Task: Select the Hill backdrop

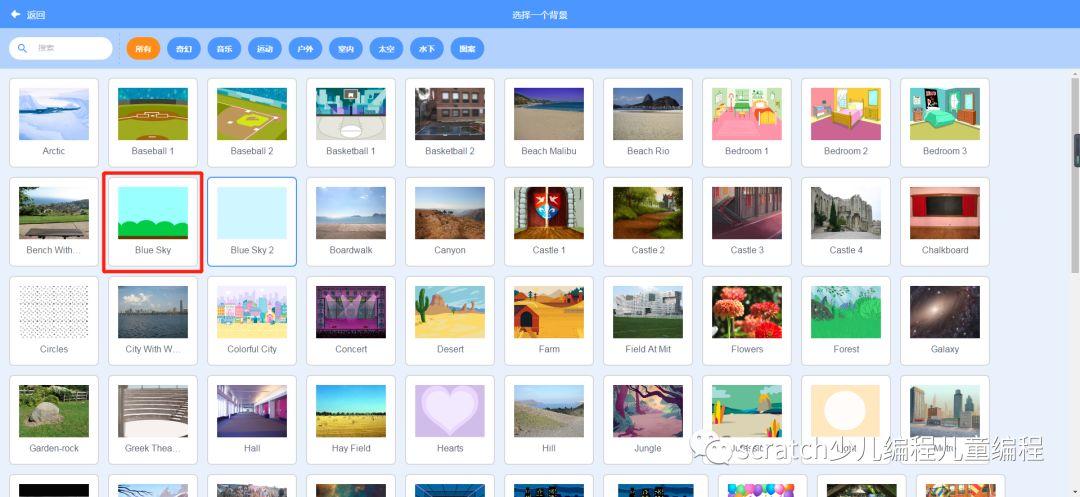Action: point(549,420)
